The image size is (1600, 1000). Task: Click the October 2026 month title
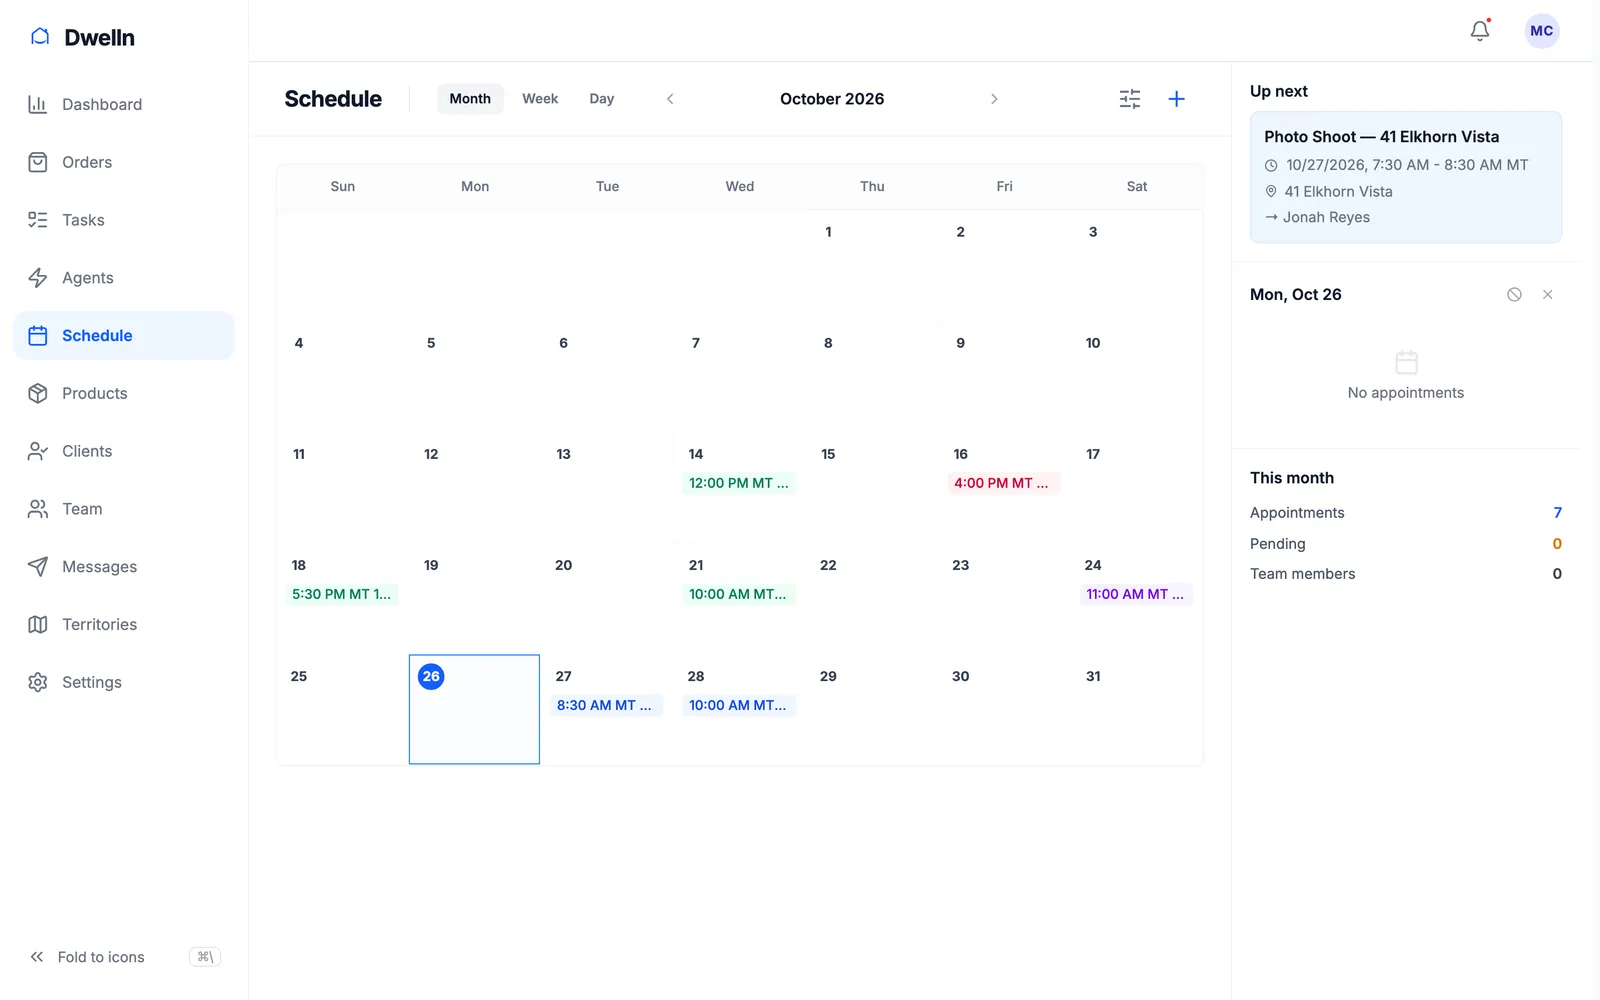pos(832,99)
